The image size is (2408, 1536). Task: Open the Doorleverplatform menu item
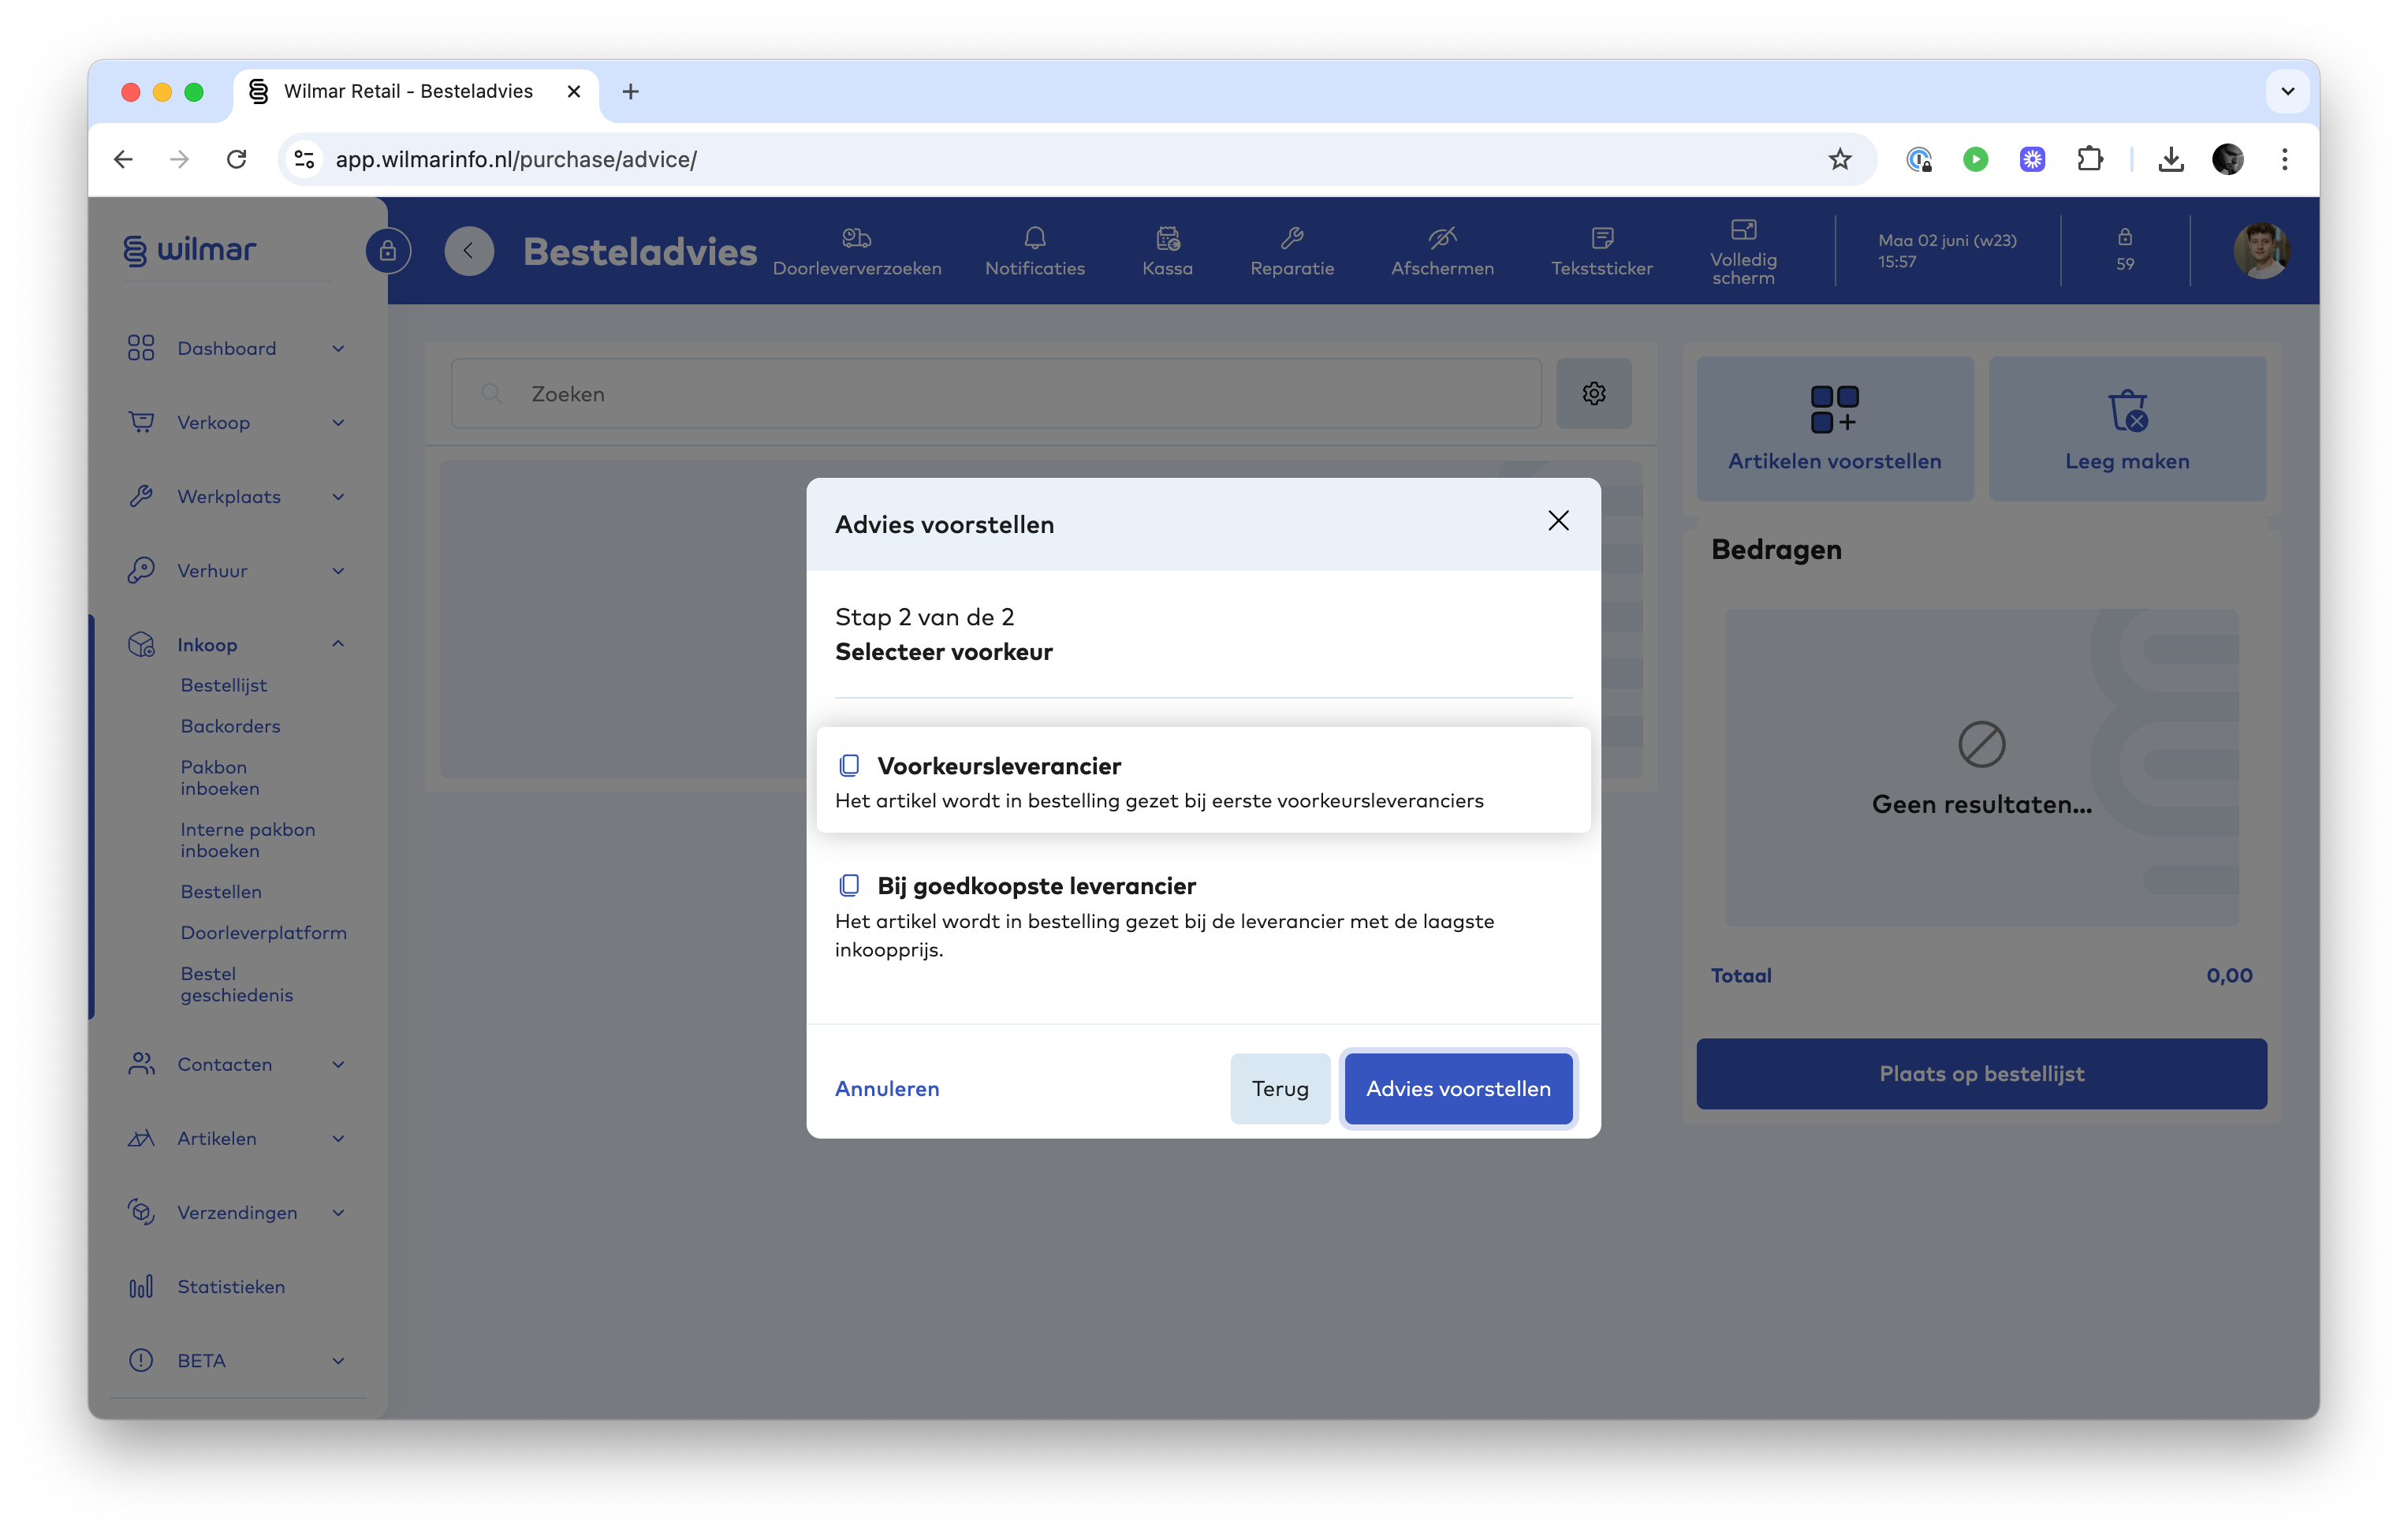263,932
